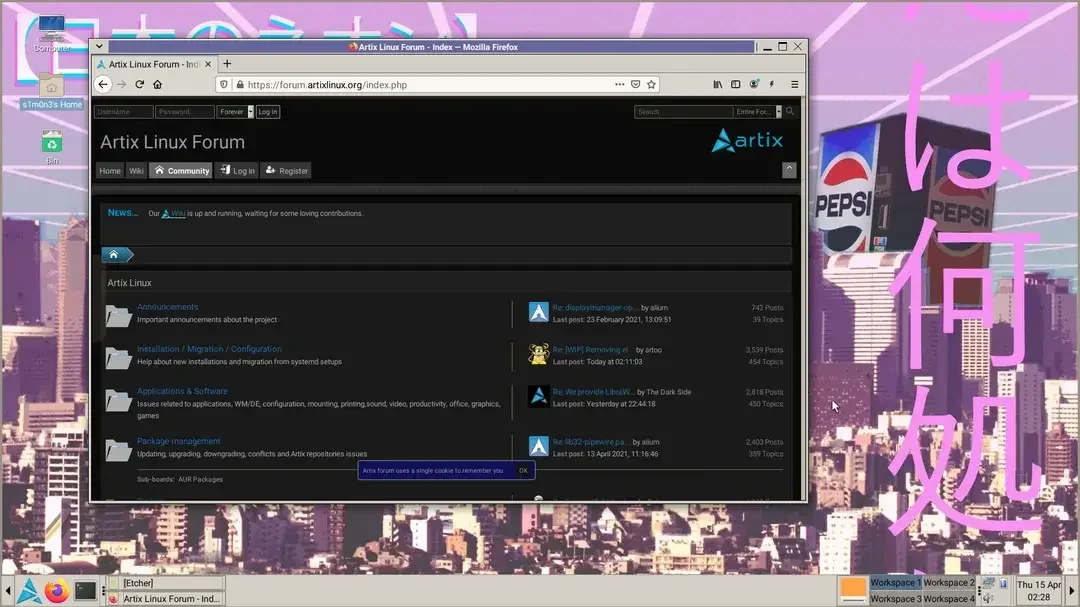Open the Register menu item
The height and width of the screenshot is (607, 1080).
point(286,171)
